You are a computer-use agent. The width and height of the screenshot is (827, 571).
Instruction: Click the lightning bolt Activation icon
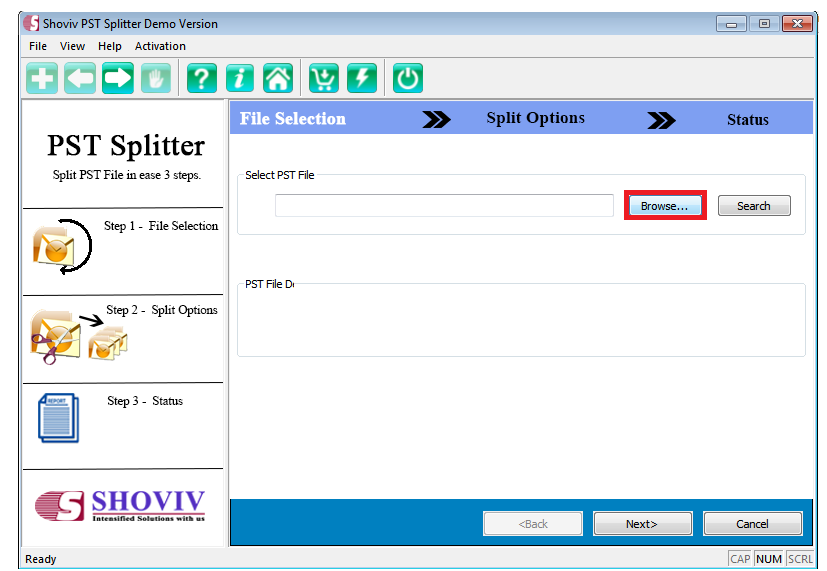[x=362, y=79]
